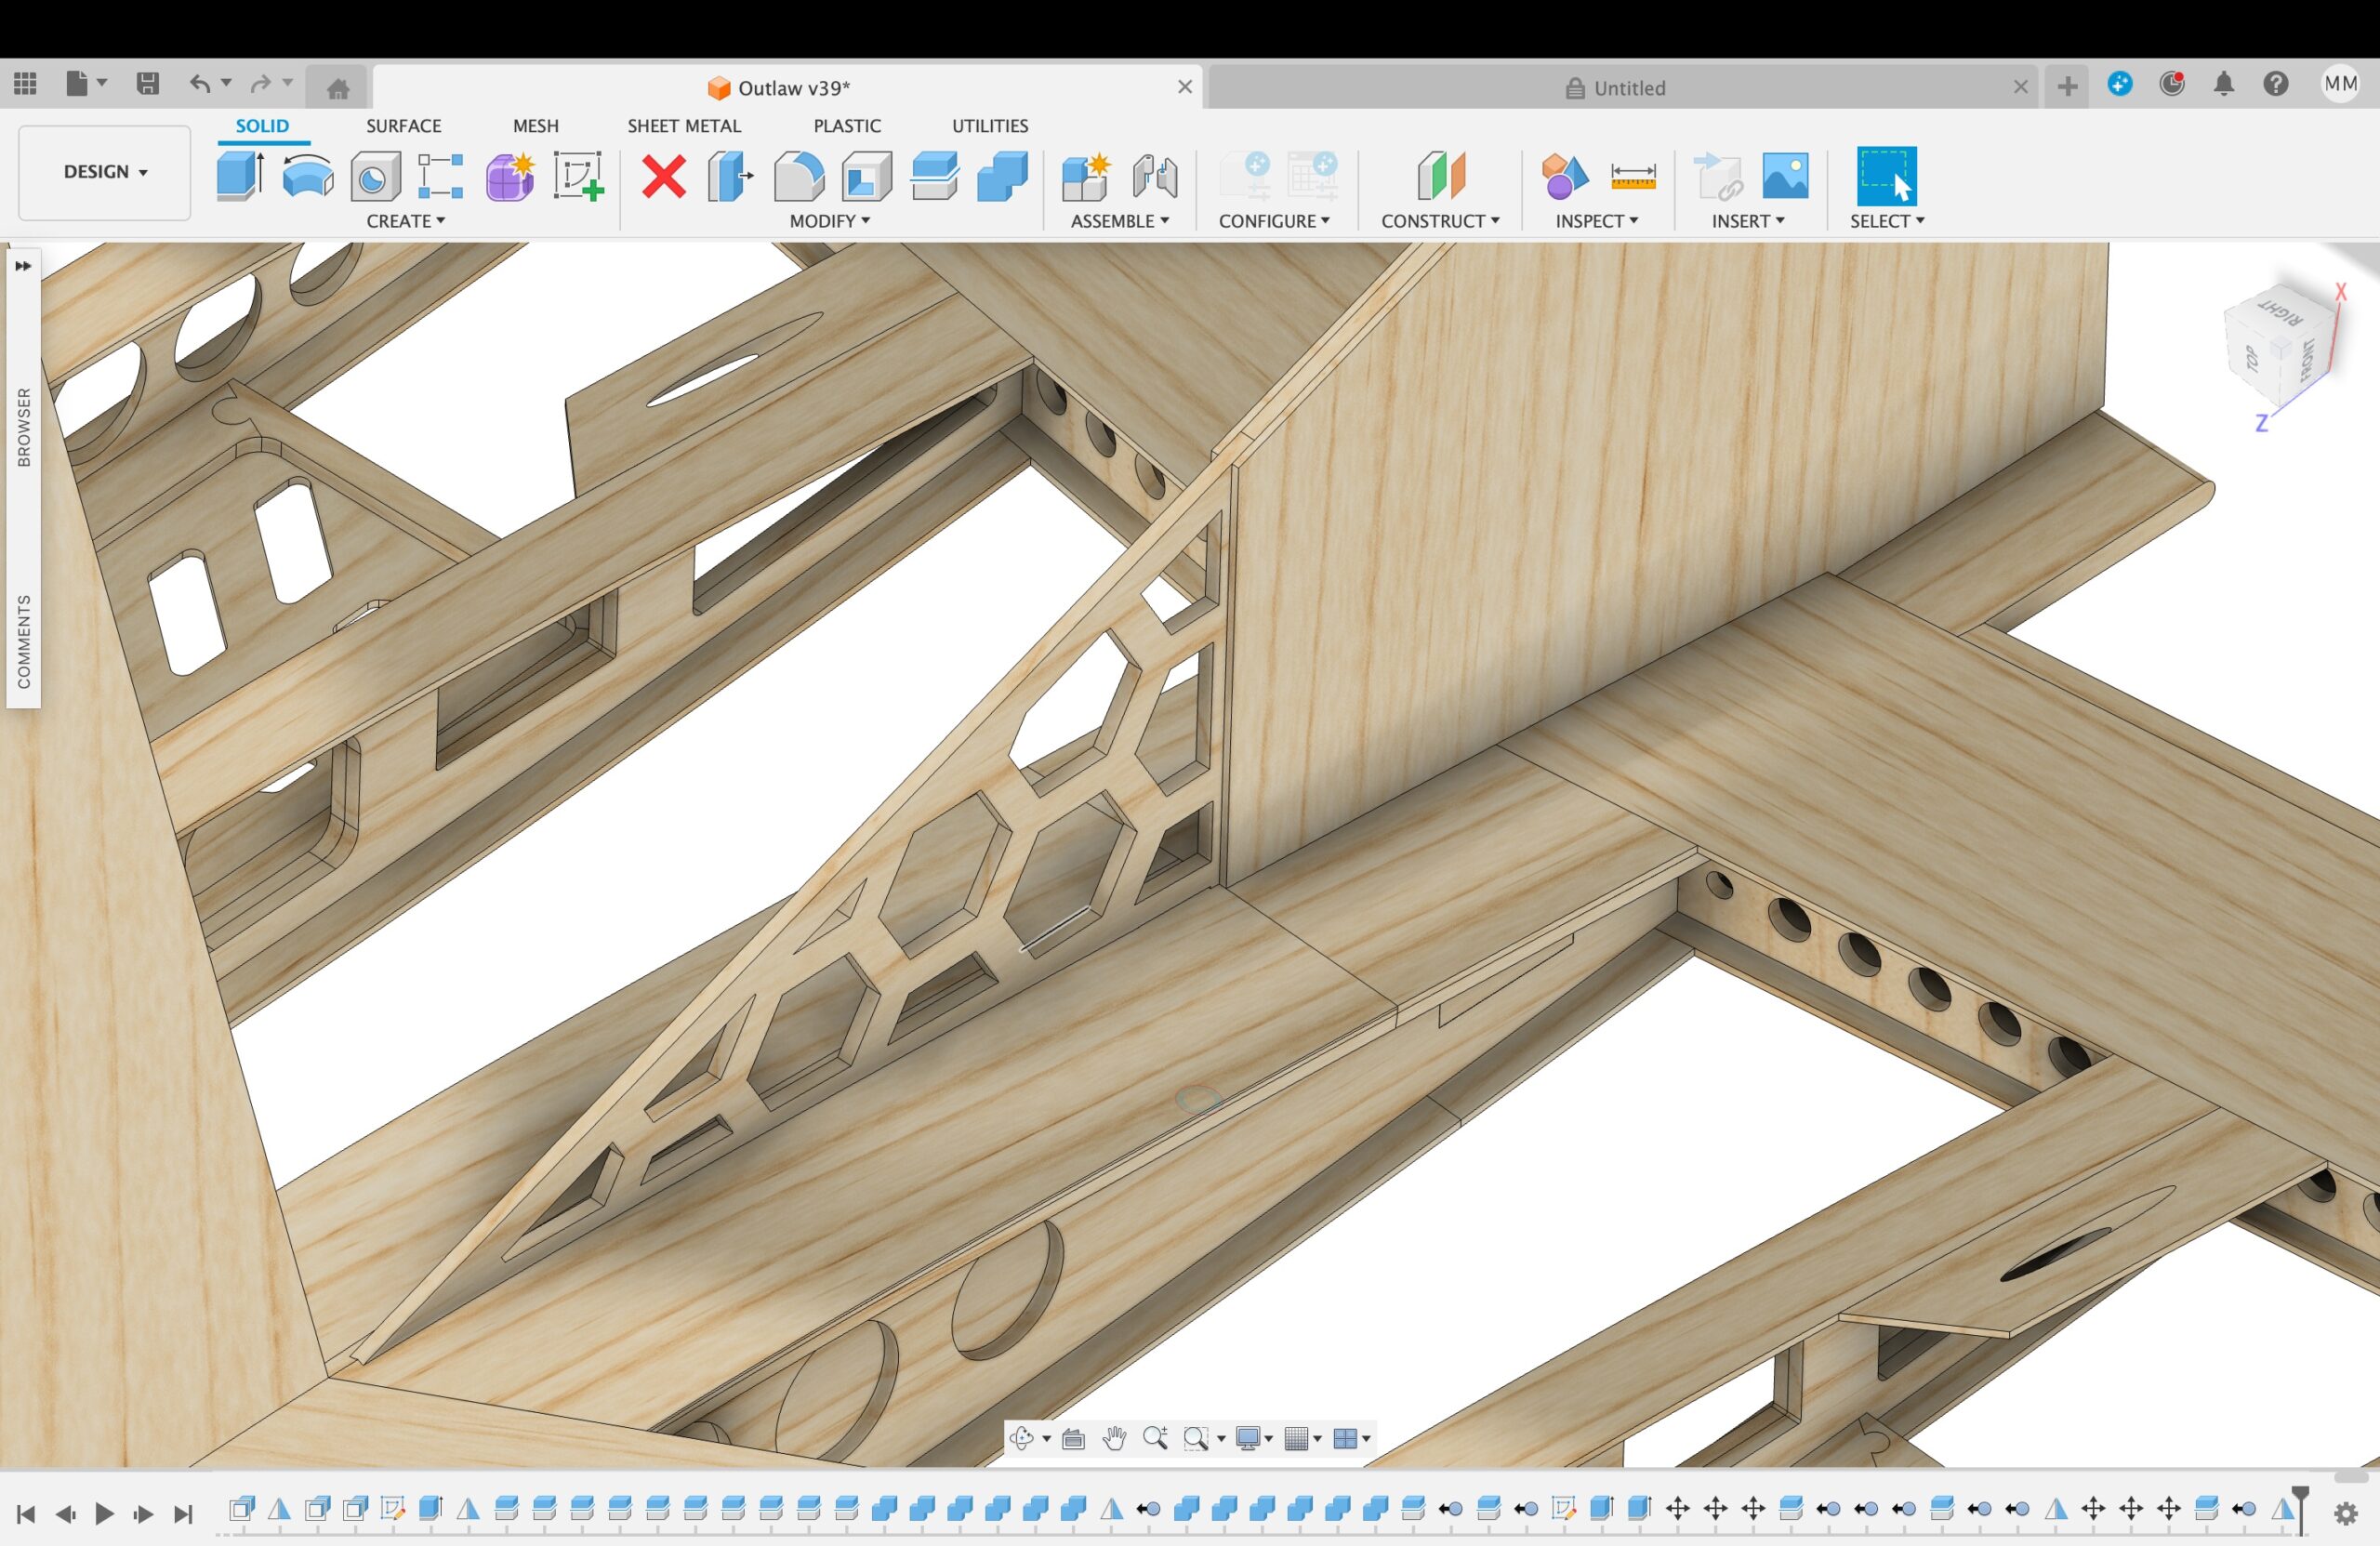Viewport: 2380px width, 1546px height.
Task: Select the Measure ruler icon
Action: (x=1633, y=177)
